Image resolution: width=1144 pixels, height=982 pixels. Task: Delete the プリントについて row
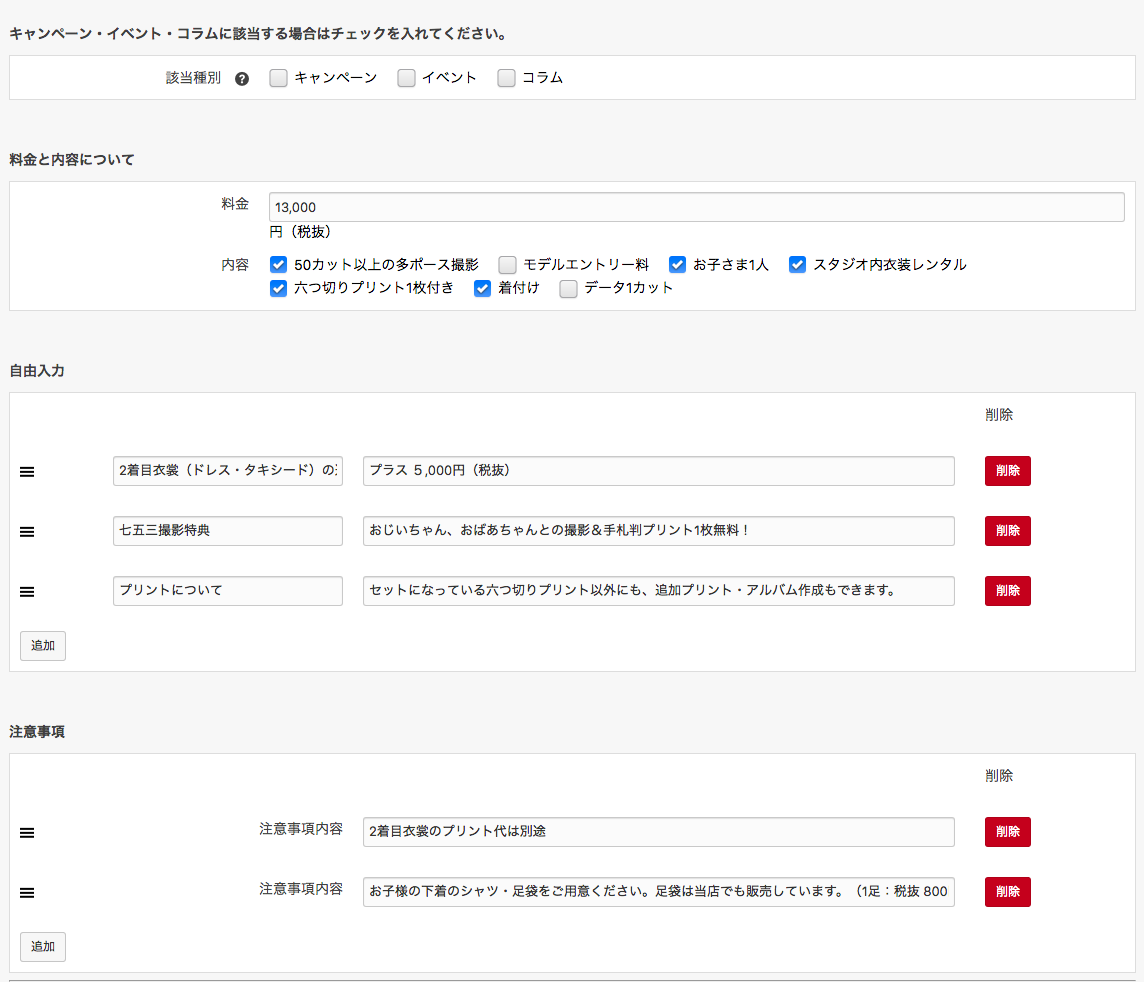coord(1007,591)
